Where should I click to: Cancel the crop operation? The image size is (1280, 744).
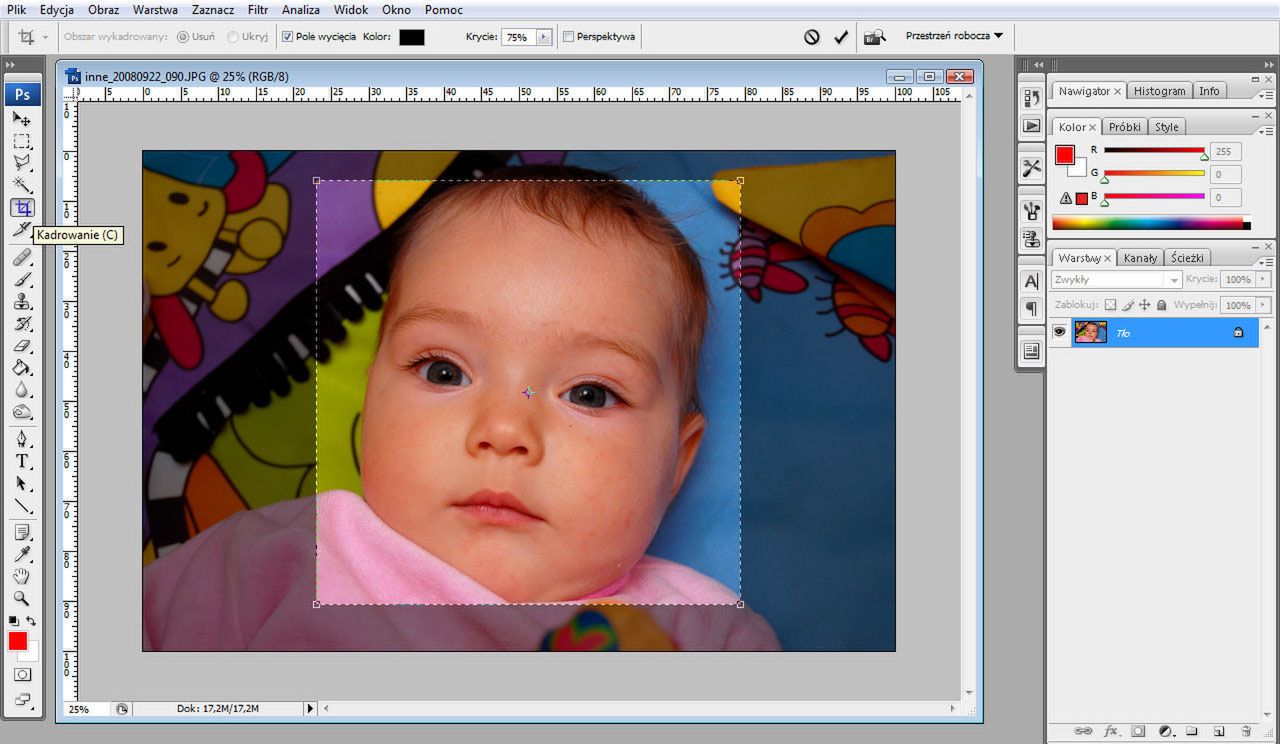(812, 37)
